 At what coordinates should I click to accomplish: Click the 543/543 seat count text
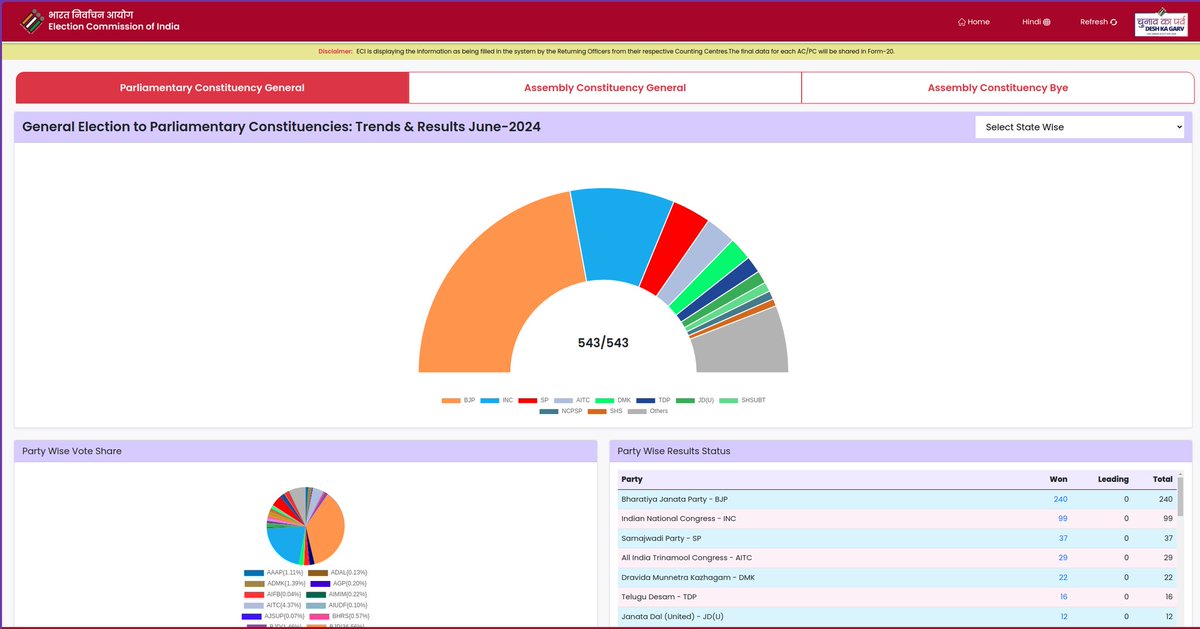[603, 343]
